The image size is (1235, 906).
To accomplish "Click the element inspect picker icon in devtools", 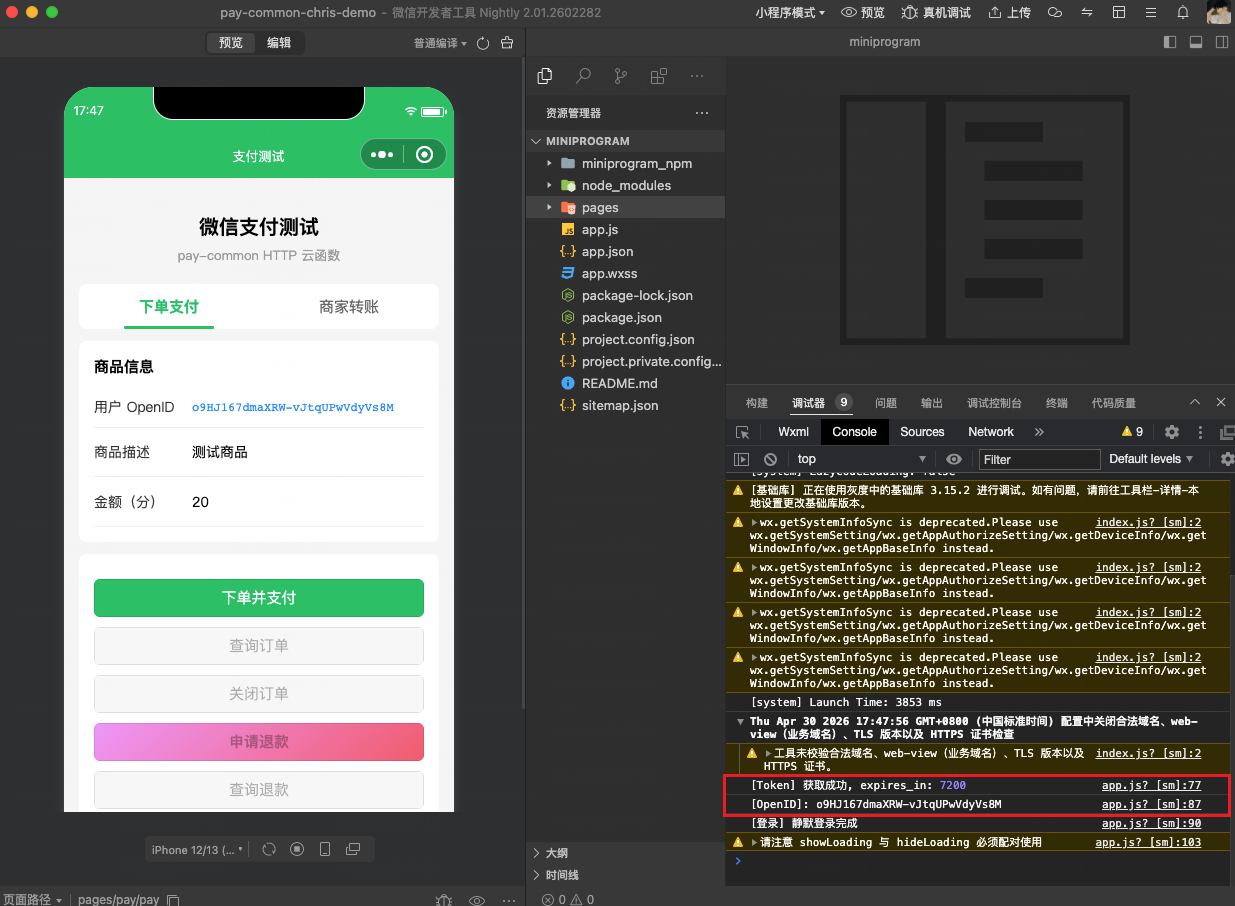I will click(x=742, y=432).
